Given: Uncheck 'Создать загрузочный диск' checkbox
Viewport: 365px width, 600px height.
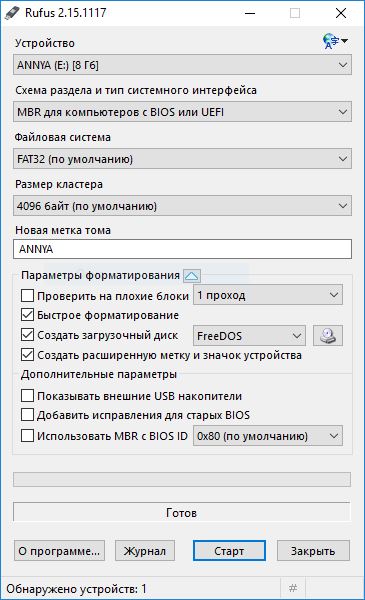Looking at the screenshot, I should point(27,335).
